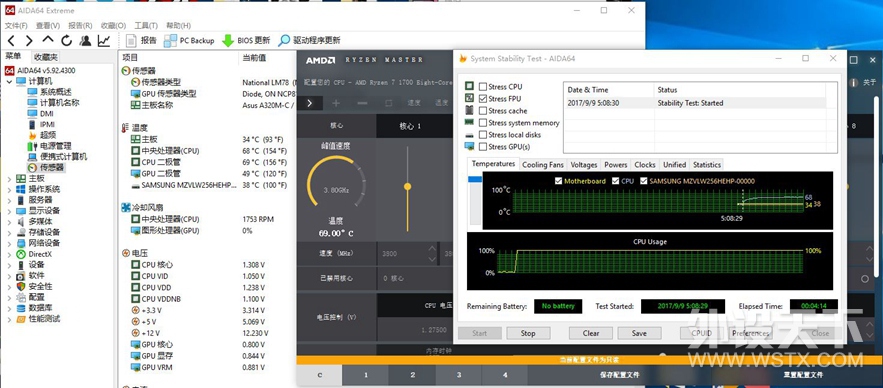The height and width of the screenshot is (388, 883).
Task: Click the 安全性 shield icon in the tree
Action: (21, 286)
